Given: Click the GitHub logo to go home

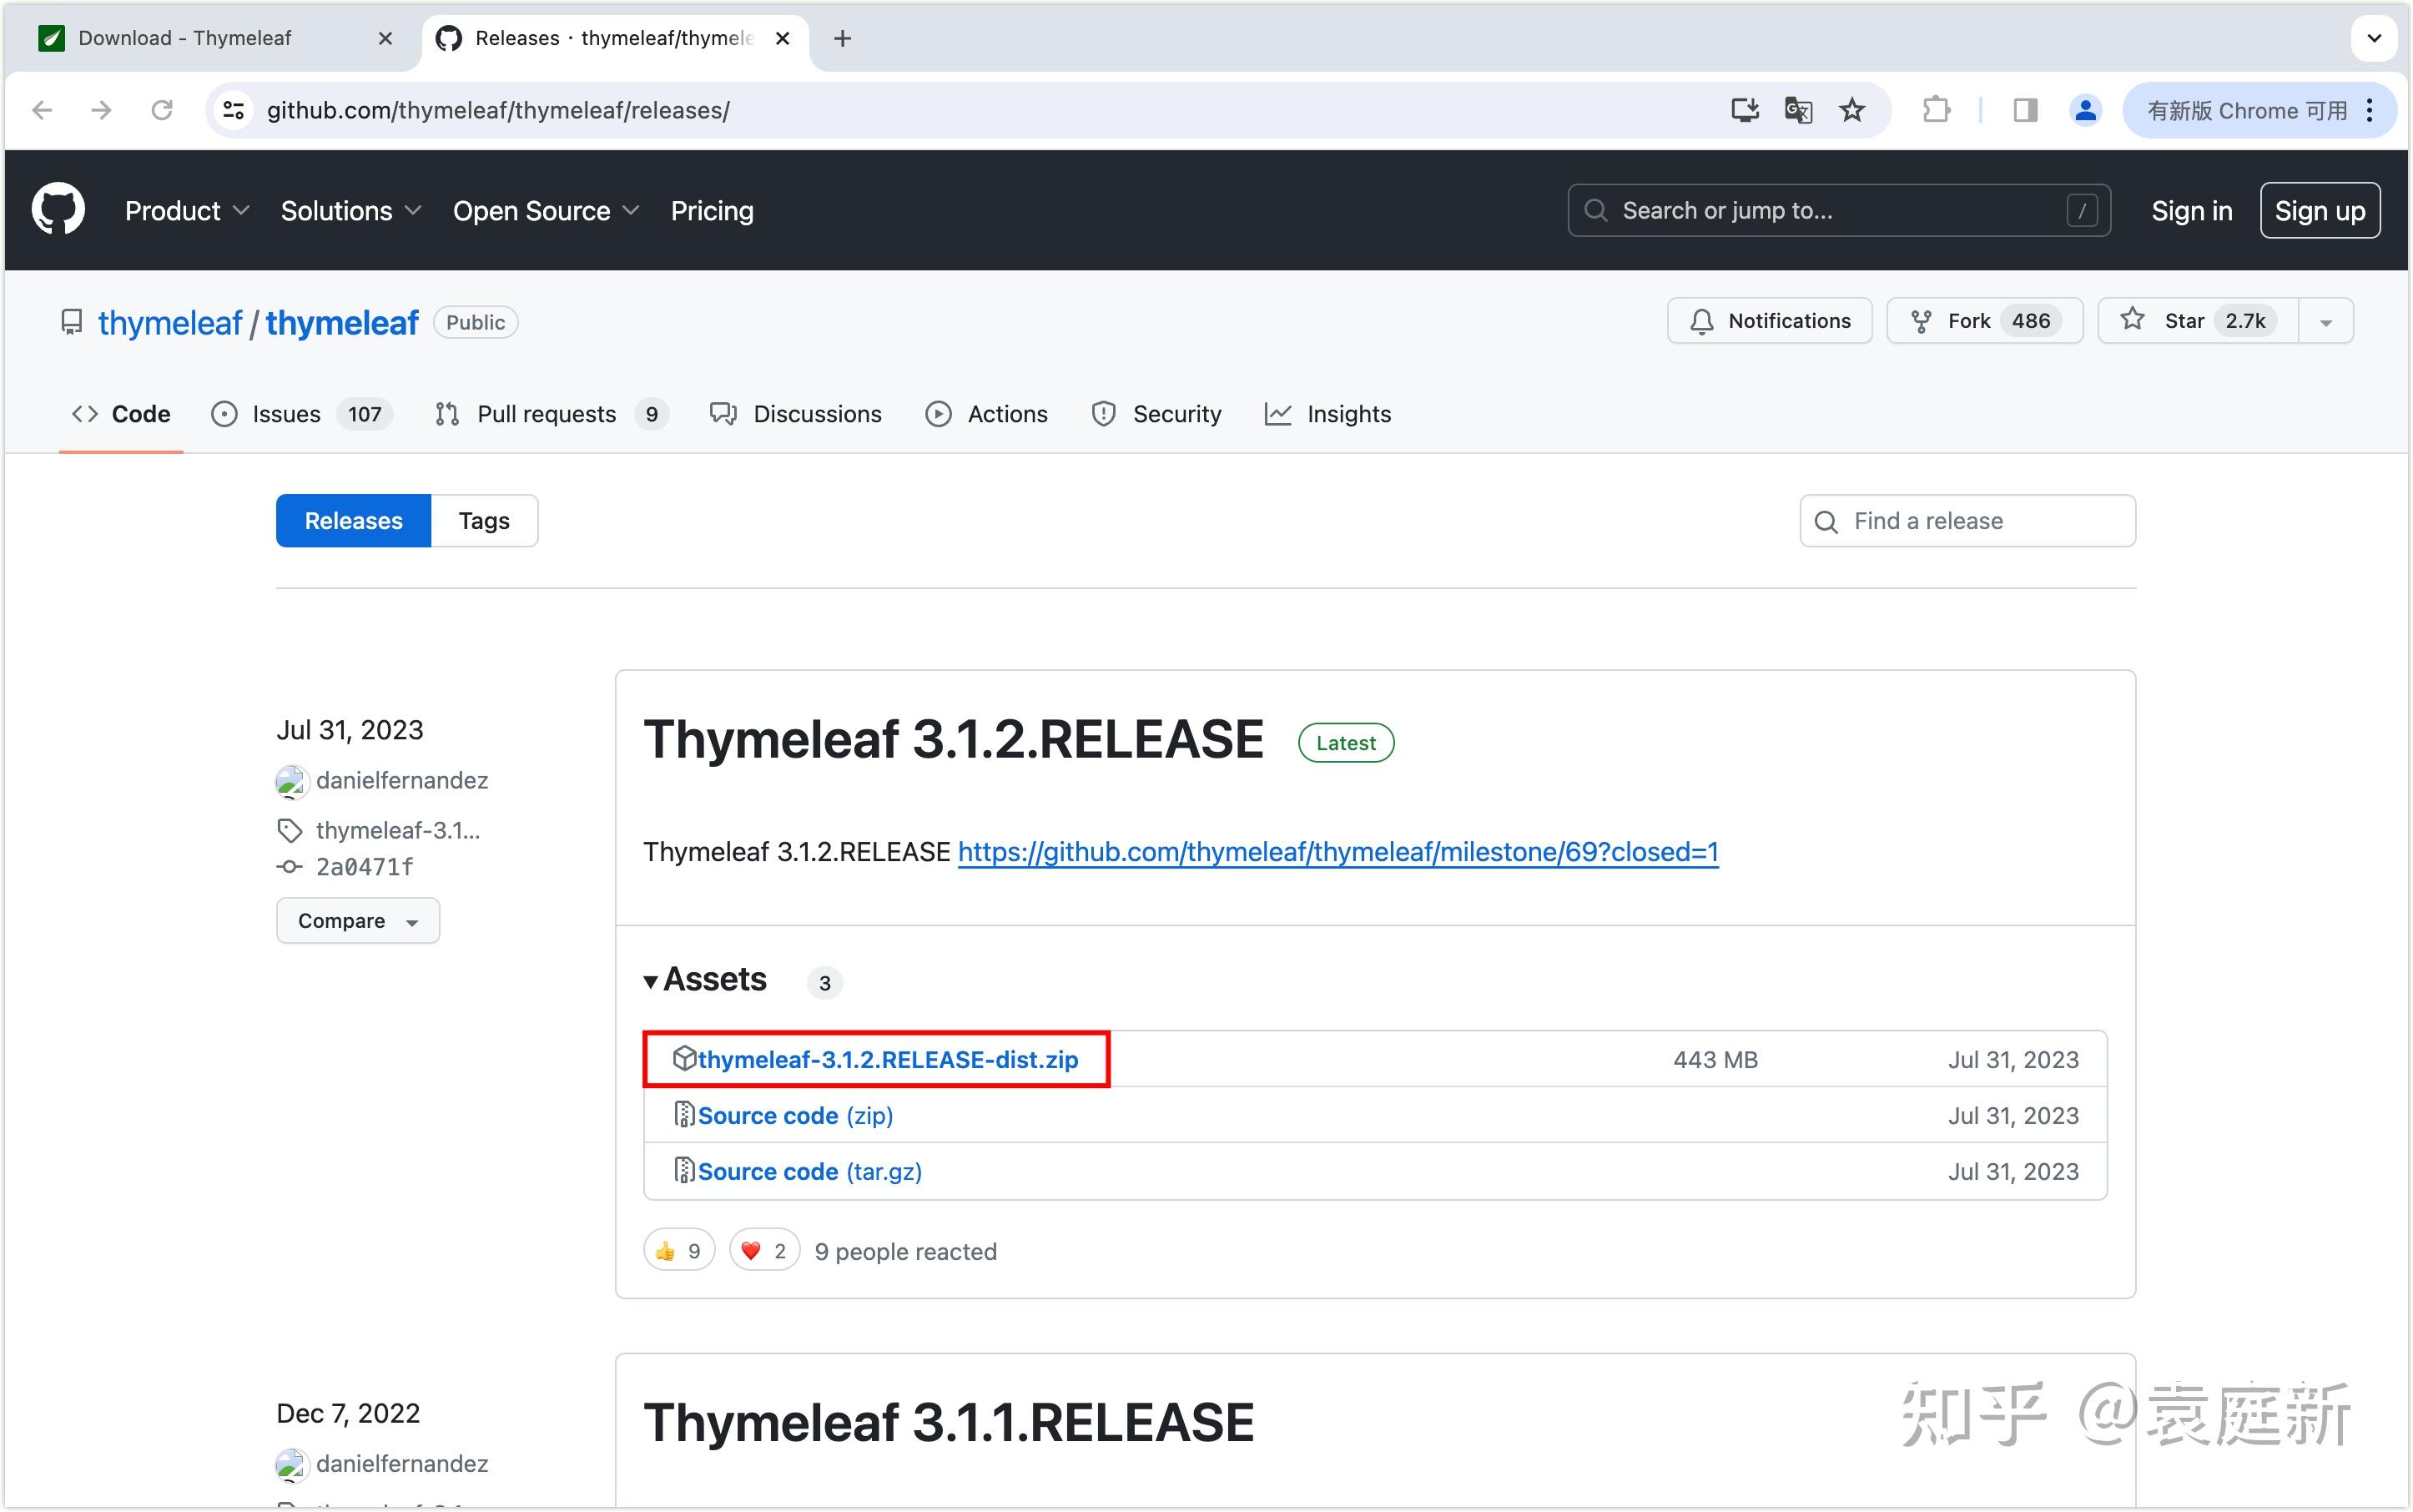Looking at the screenshot, I should 57,209.
